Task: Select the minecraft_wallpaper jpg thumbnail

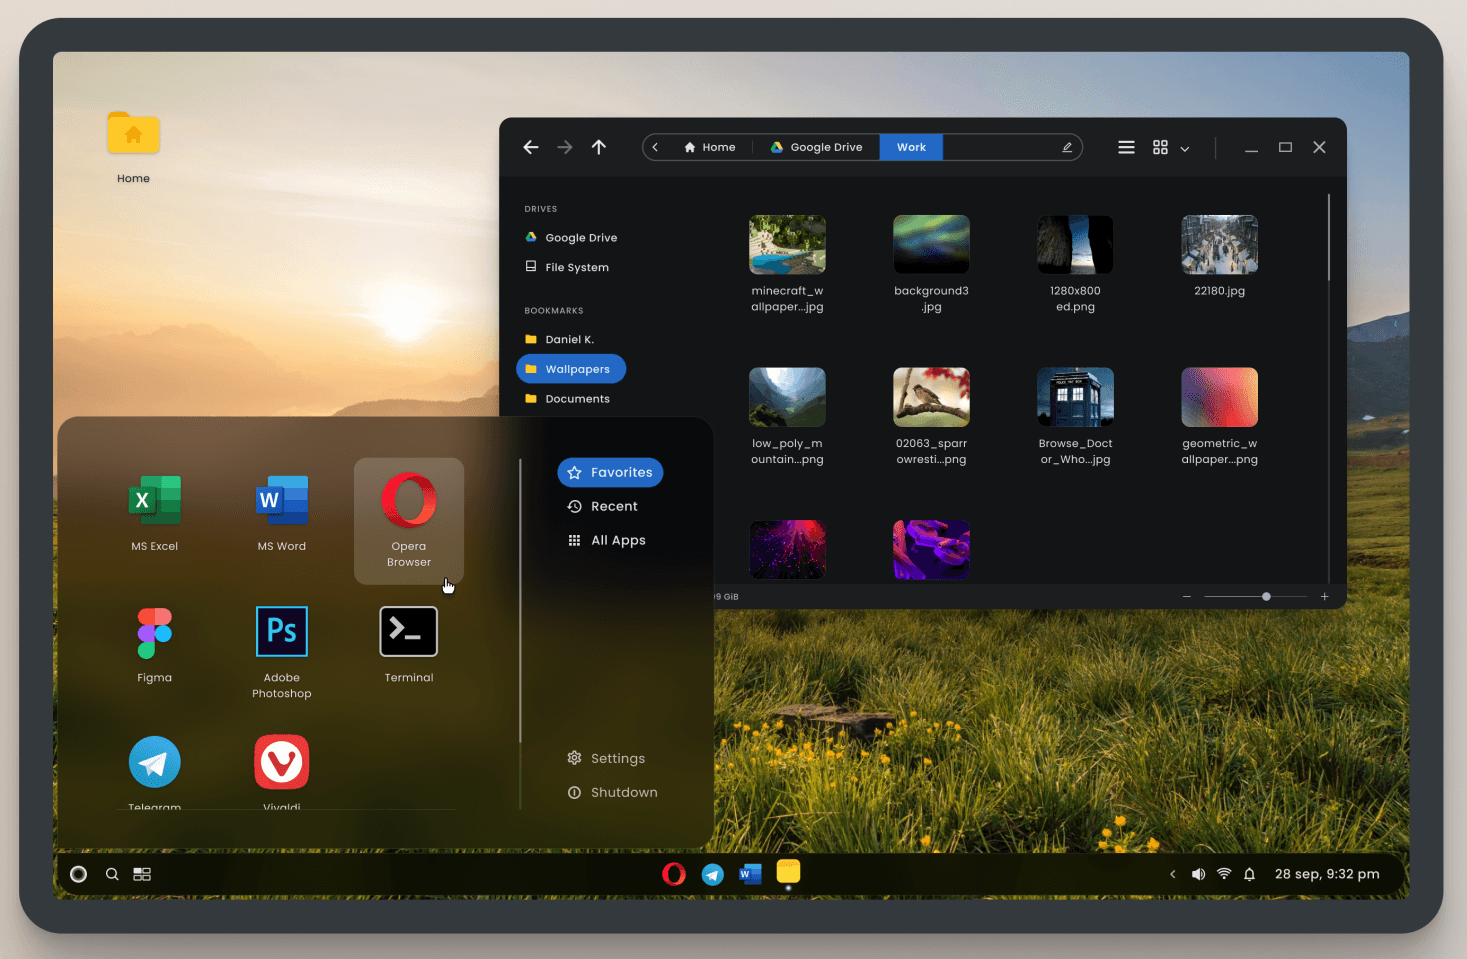Action: coord(787,245)
